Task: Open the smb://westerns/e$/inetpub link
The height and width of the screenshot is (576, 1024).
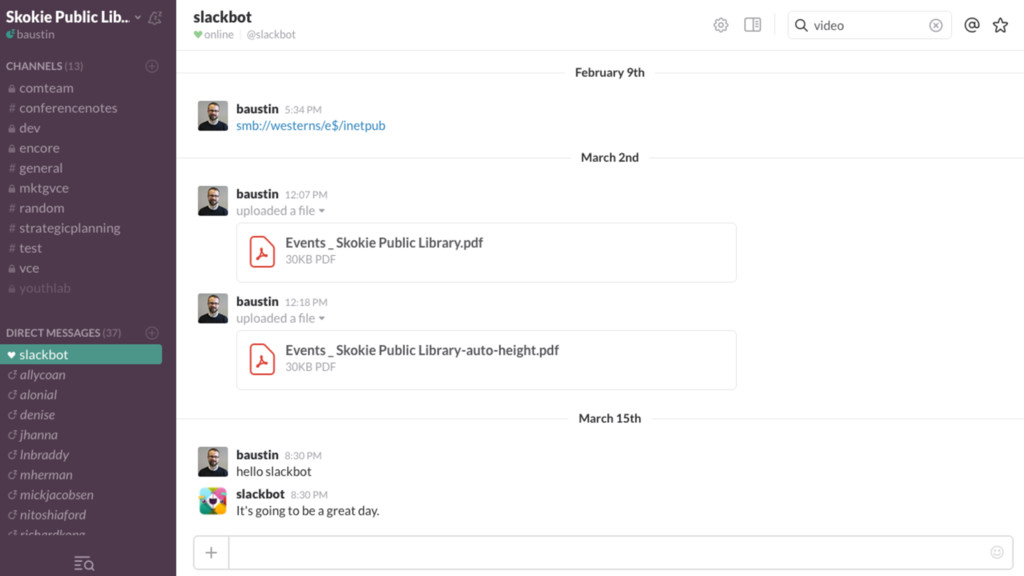Action: click(311, 125)
